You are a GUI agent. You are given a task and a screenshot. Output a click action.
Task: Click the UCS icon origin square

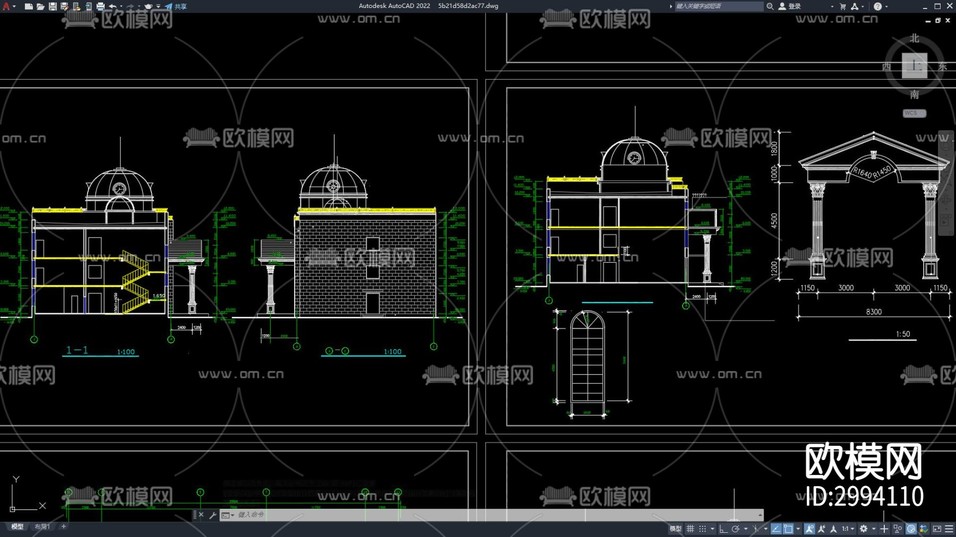click(12, 508)
